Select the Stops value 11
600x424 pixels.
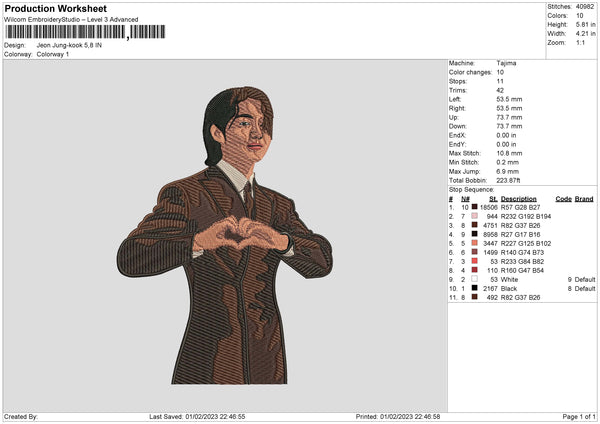pos(500,81)
